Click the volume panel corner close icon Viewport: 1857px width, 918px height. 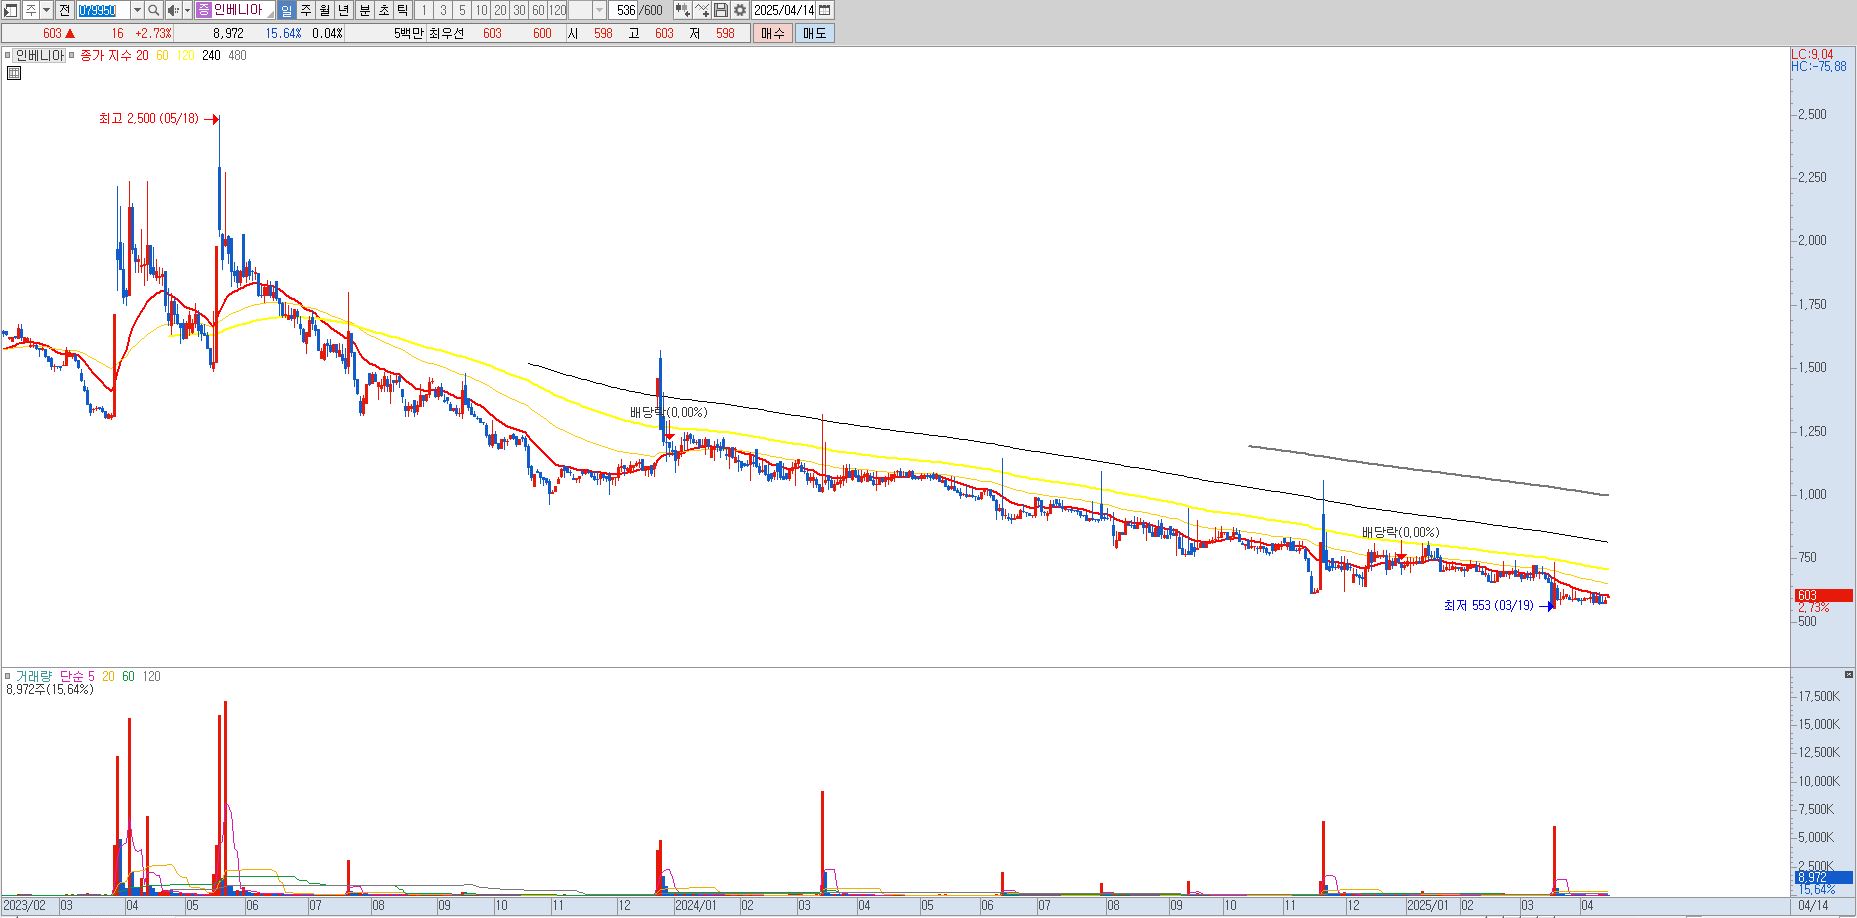1849,675
